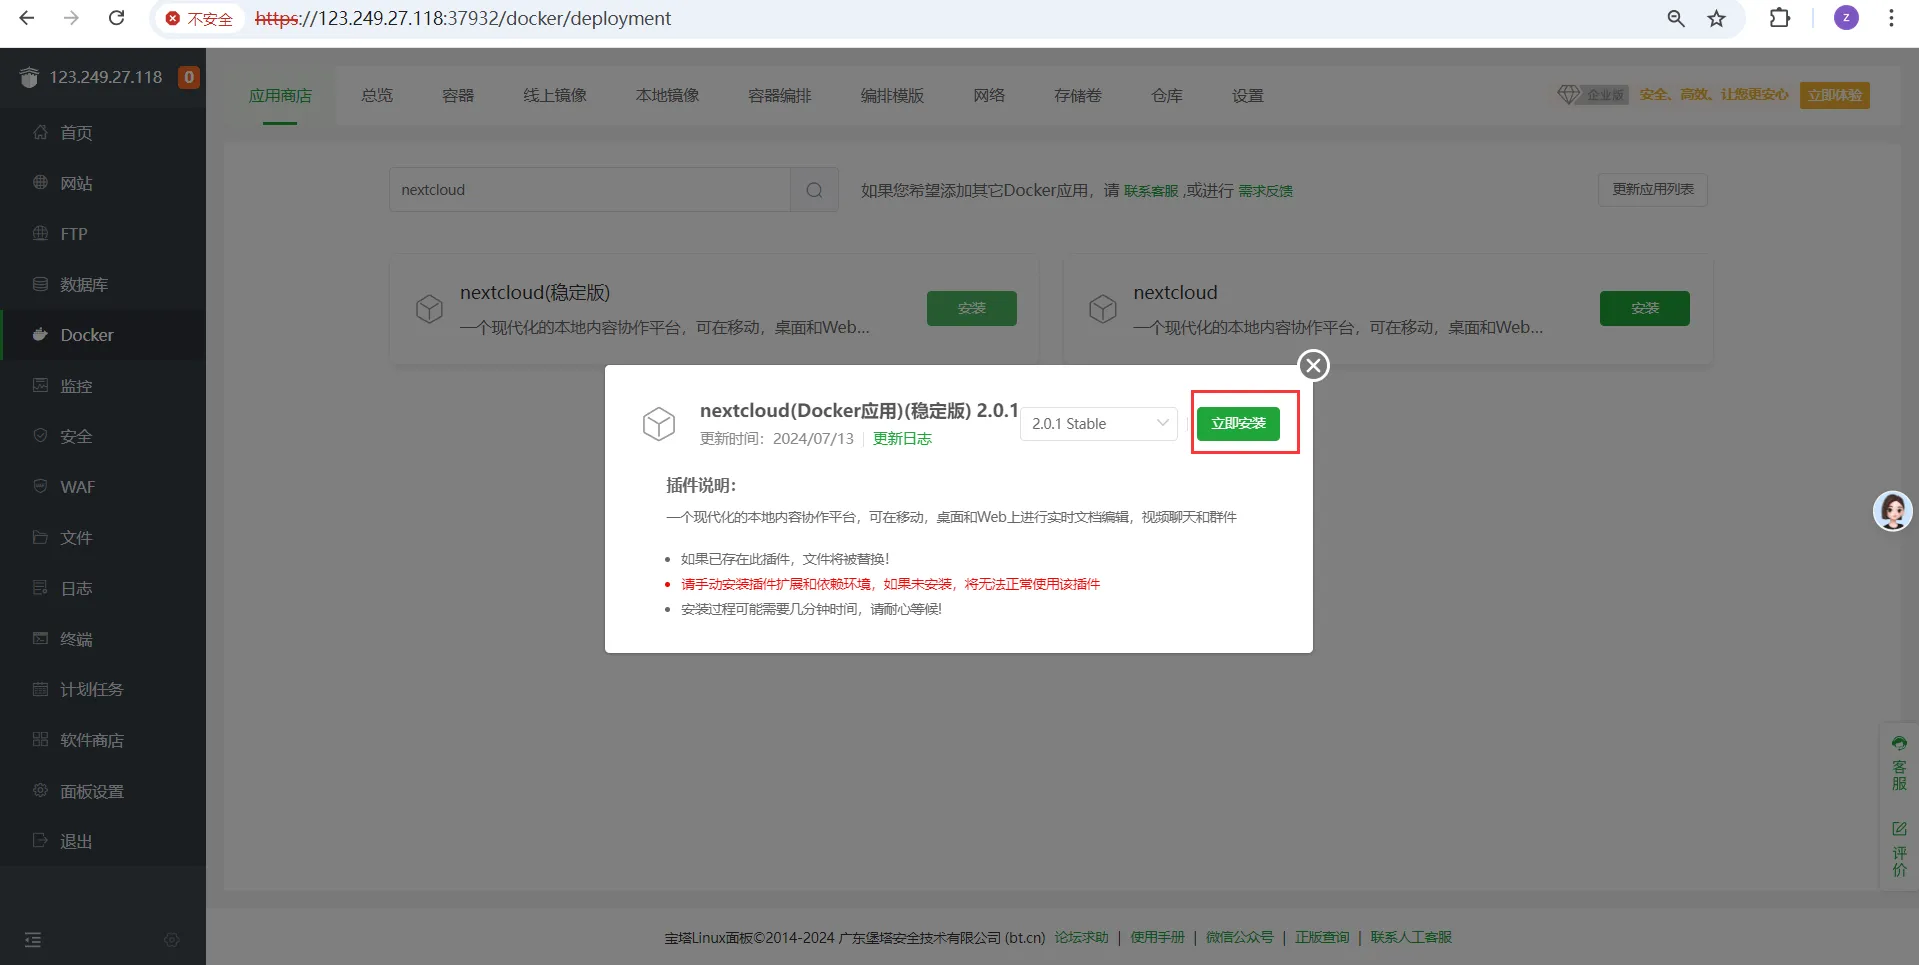Screen dimensions: 1919x965
Task: Click 安装 on the nextcloud(稳定版) card
Action: click(x=972, y=308)
